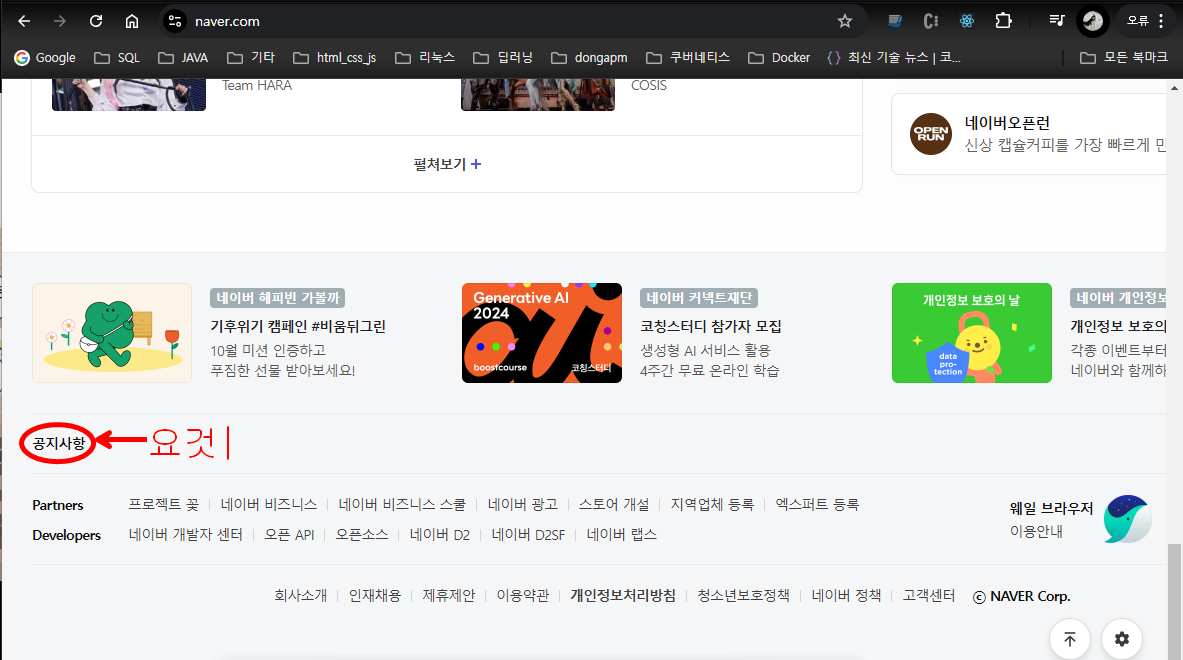The height and width of the screenshot is (660, 1183).
Task: Open the 제휴제안 footer link
Action: [x=448, y=595]
